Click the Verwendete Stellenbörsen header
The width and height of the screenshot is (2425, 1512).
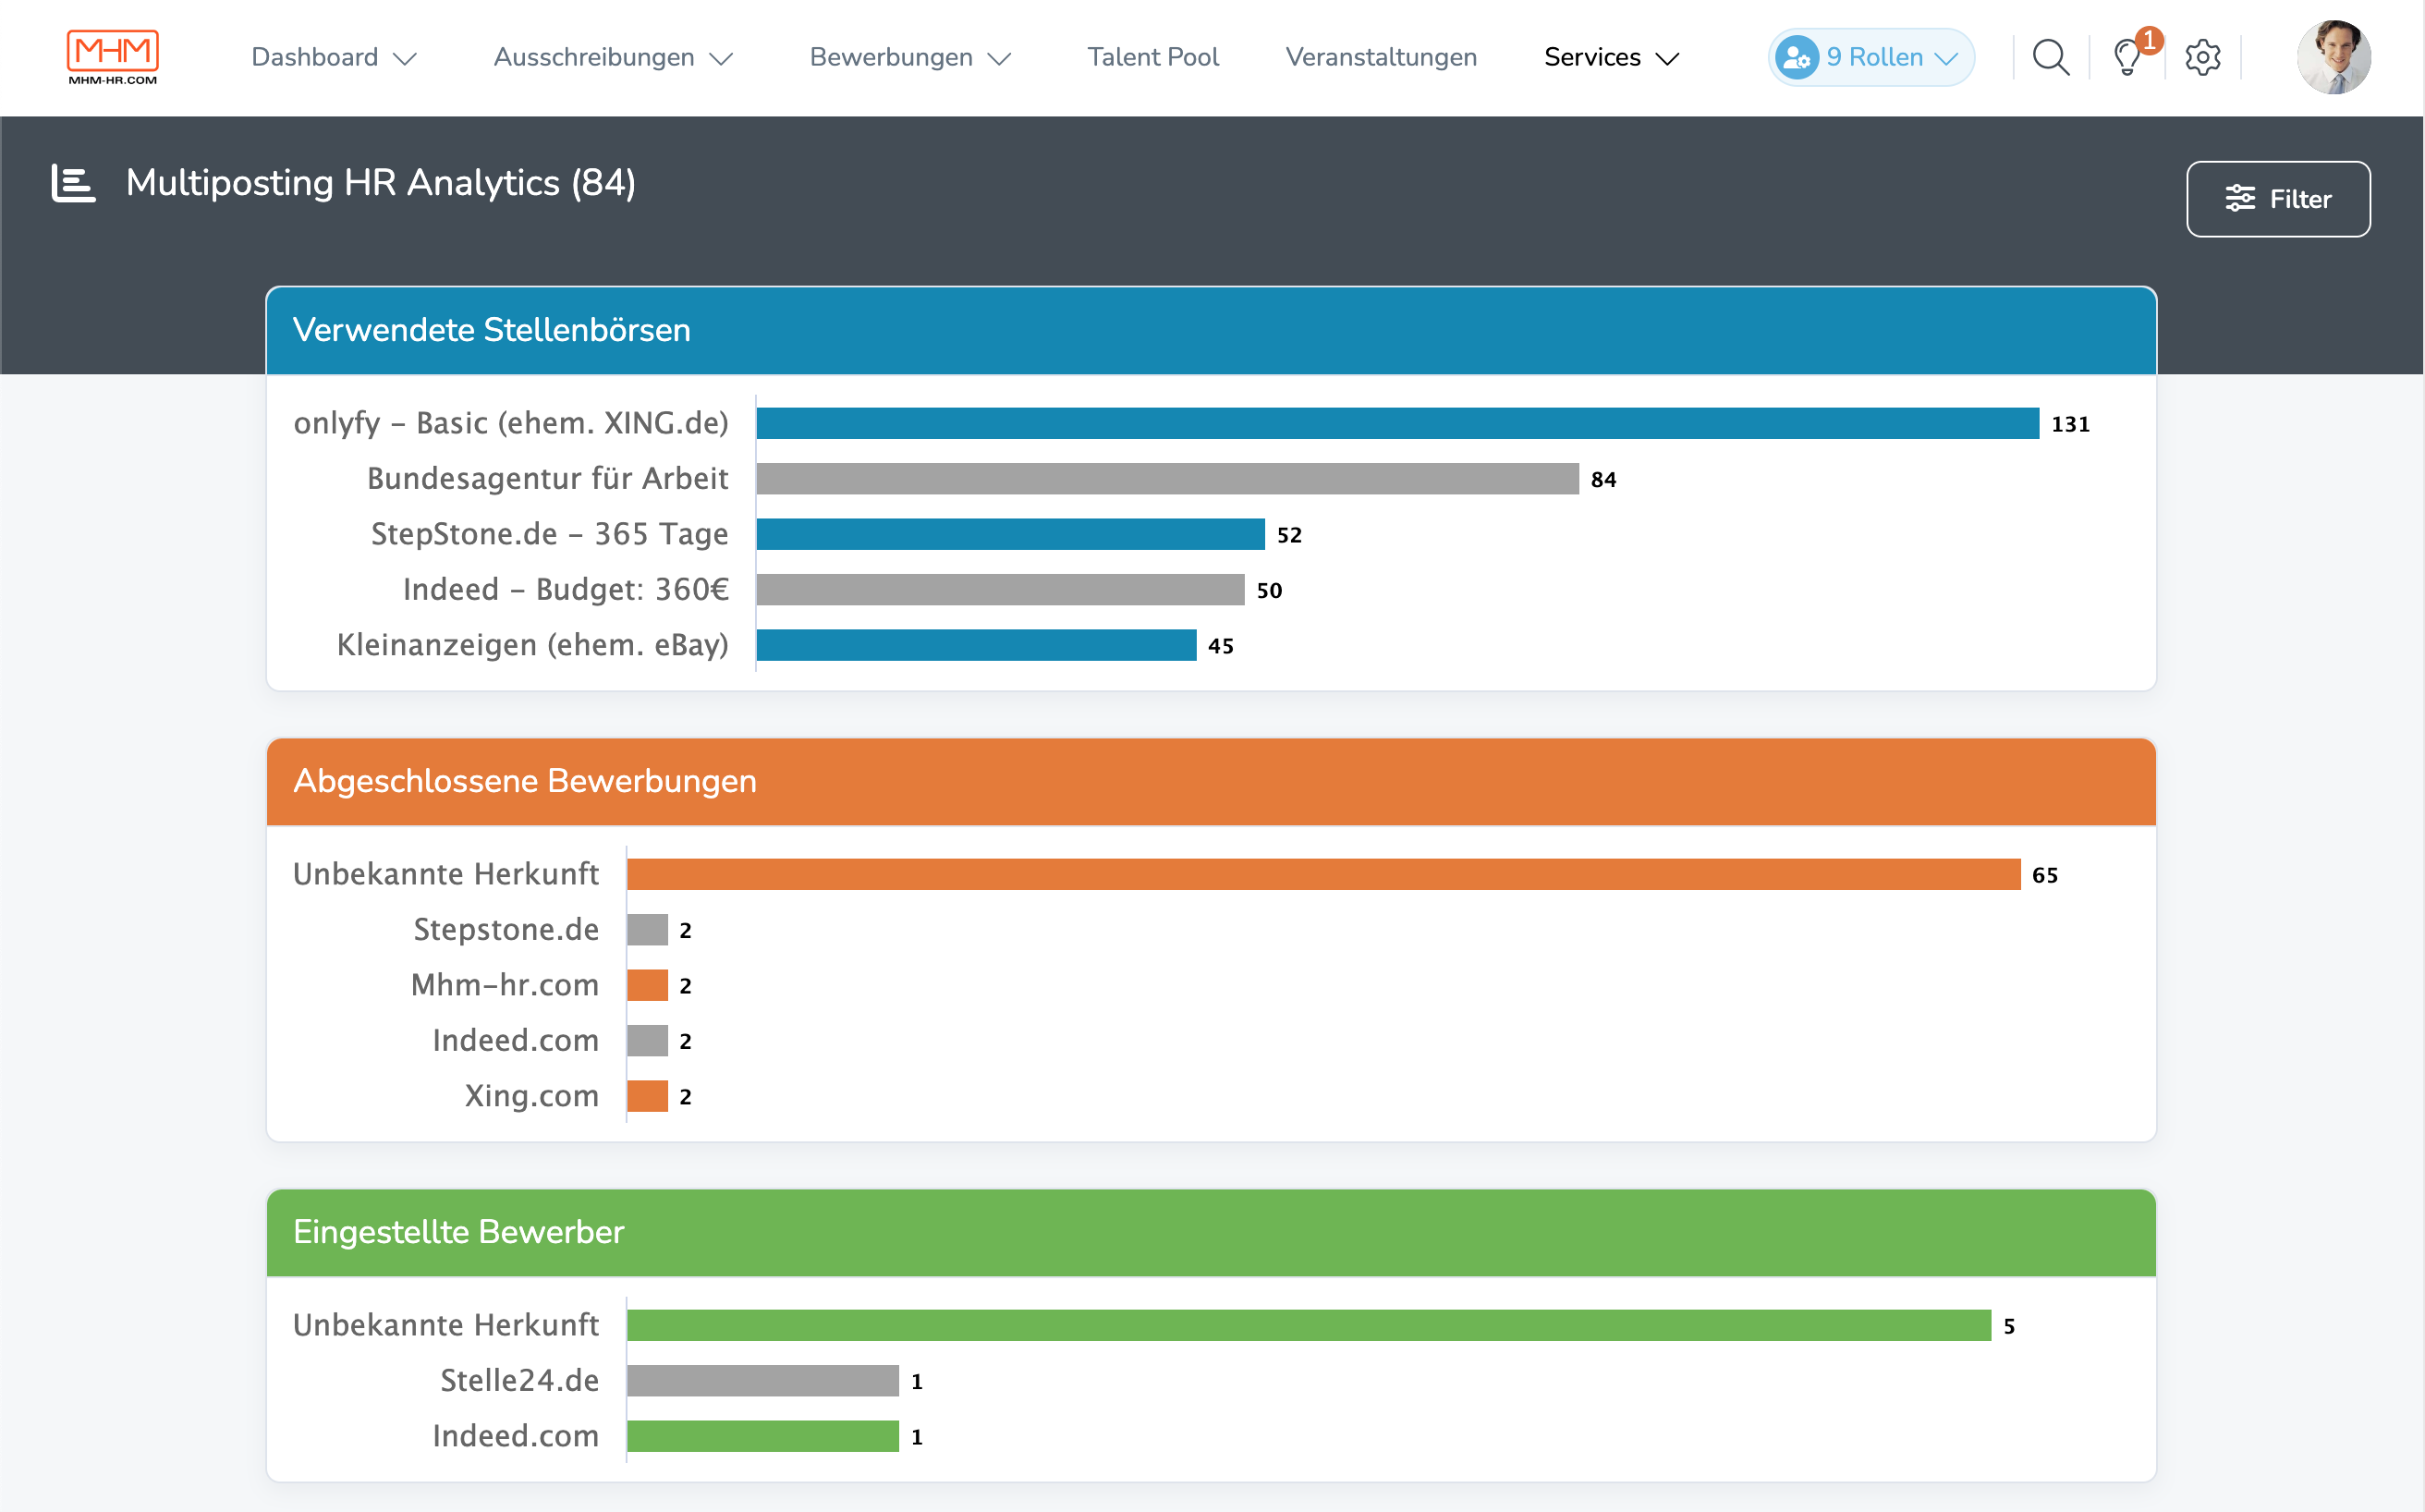coord(1211,330)
